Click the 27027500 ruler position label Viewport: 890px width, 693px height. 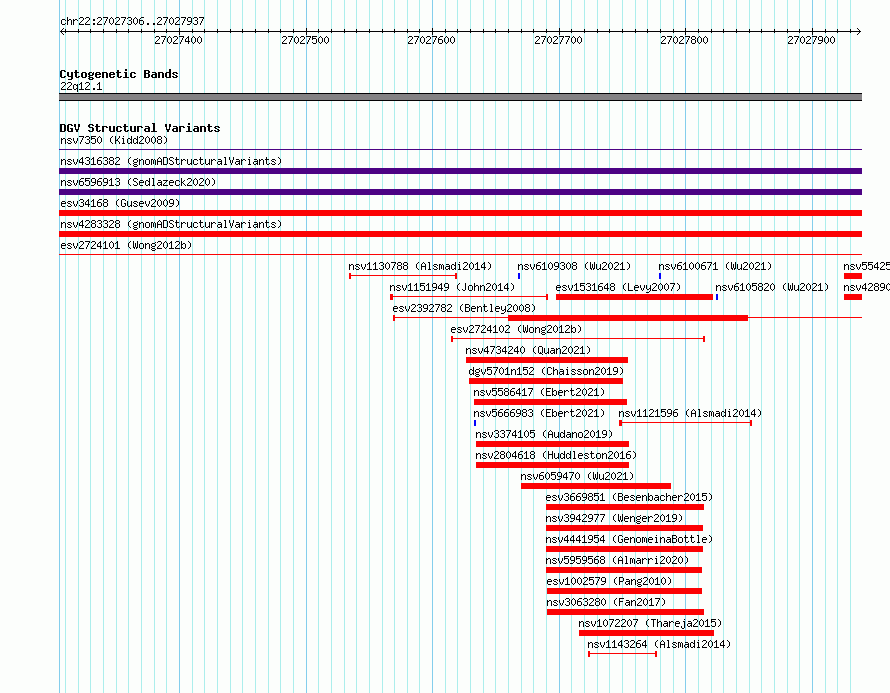(x=305, y=40)
